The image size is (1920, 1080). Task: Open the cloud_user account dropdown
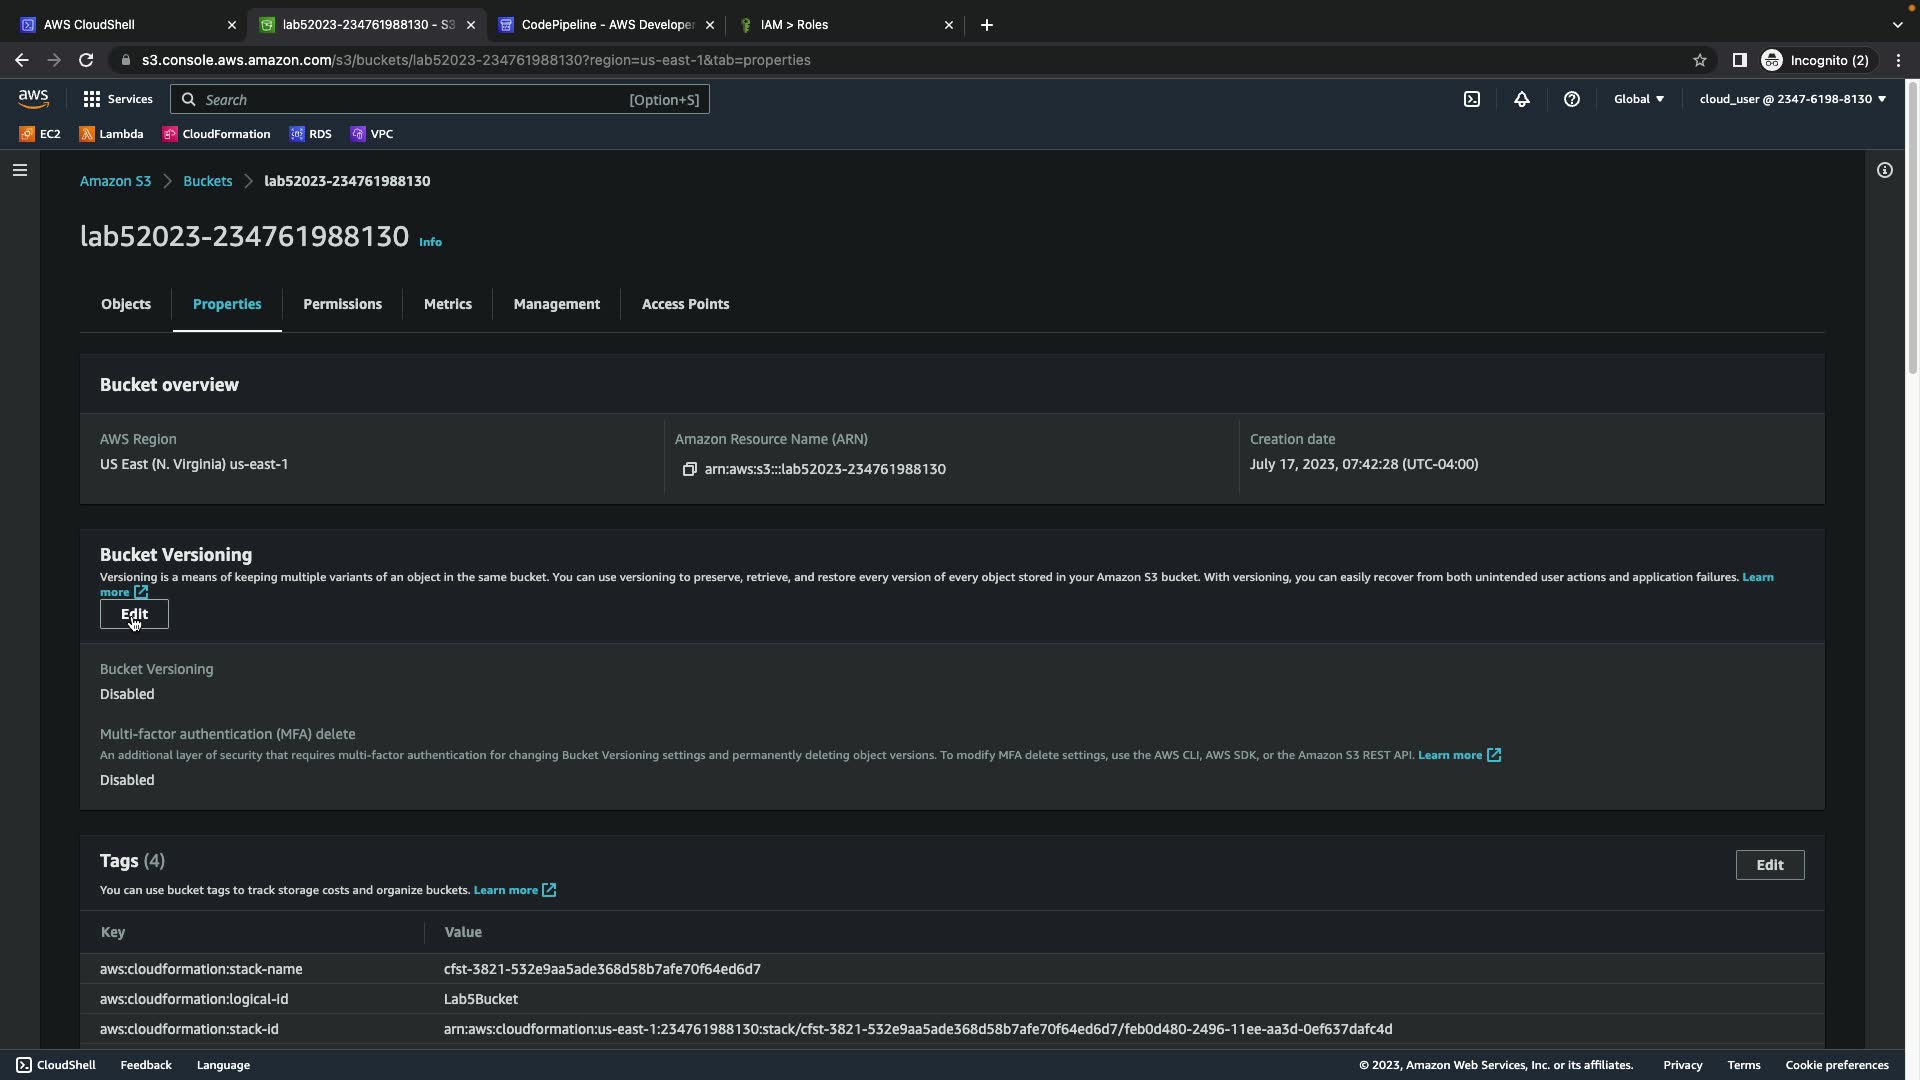coord(1792,99)
